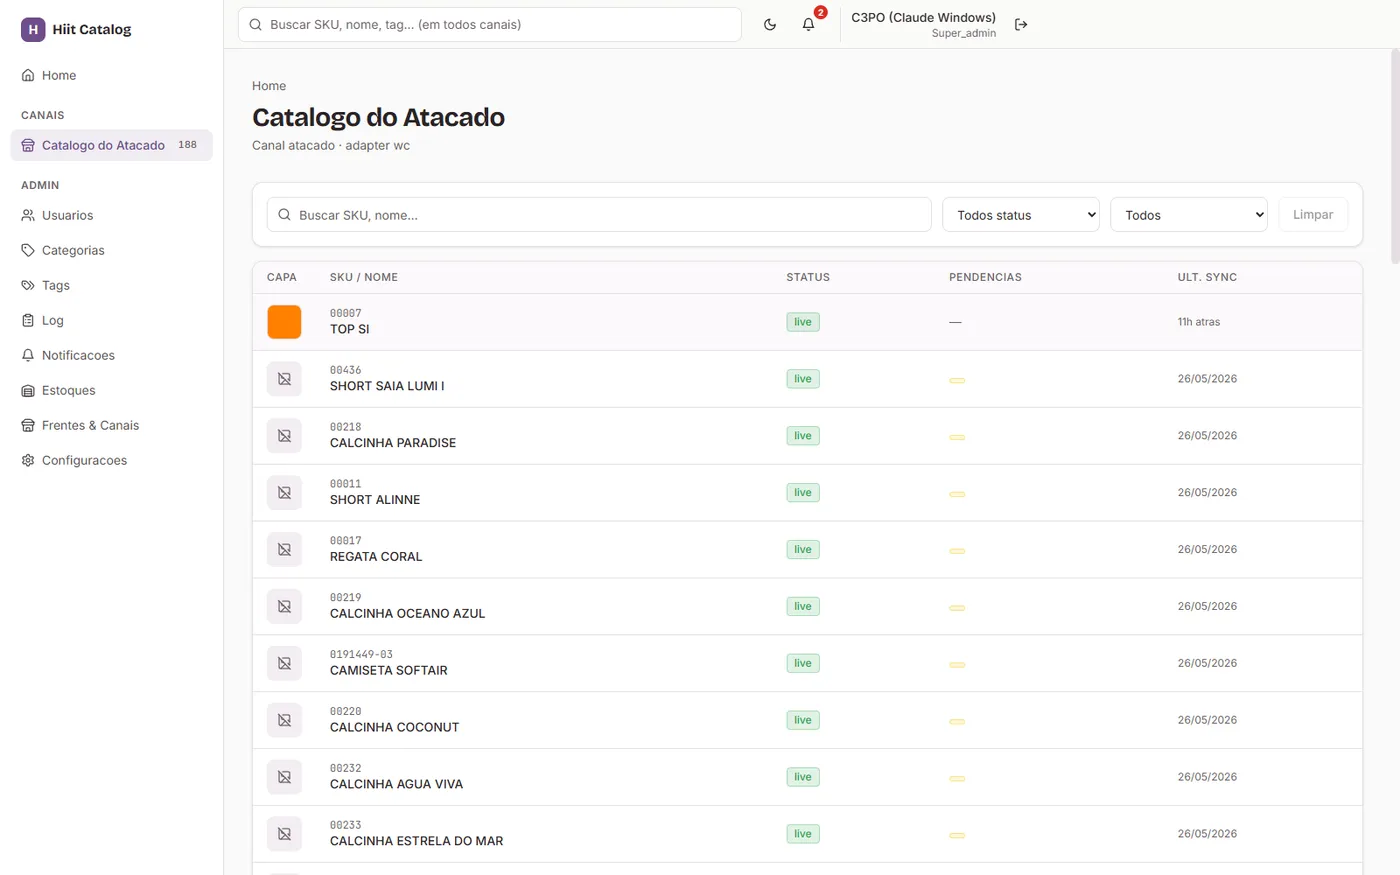Focus the catalog Buscar SKU, nome field
Image resolution: width=1400 pixels, height=875 pixels.
599,215
